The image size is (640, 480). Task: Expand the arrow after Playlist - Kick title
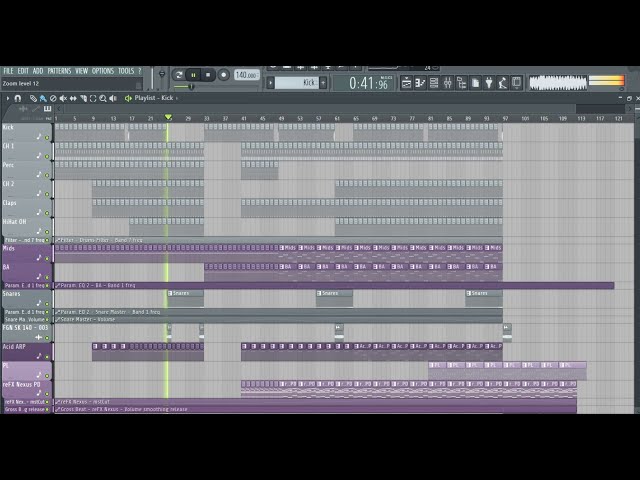[177, 98]
